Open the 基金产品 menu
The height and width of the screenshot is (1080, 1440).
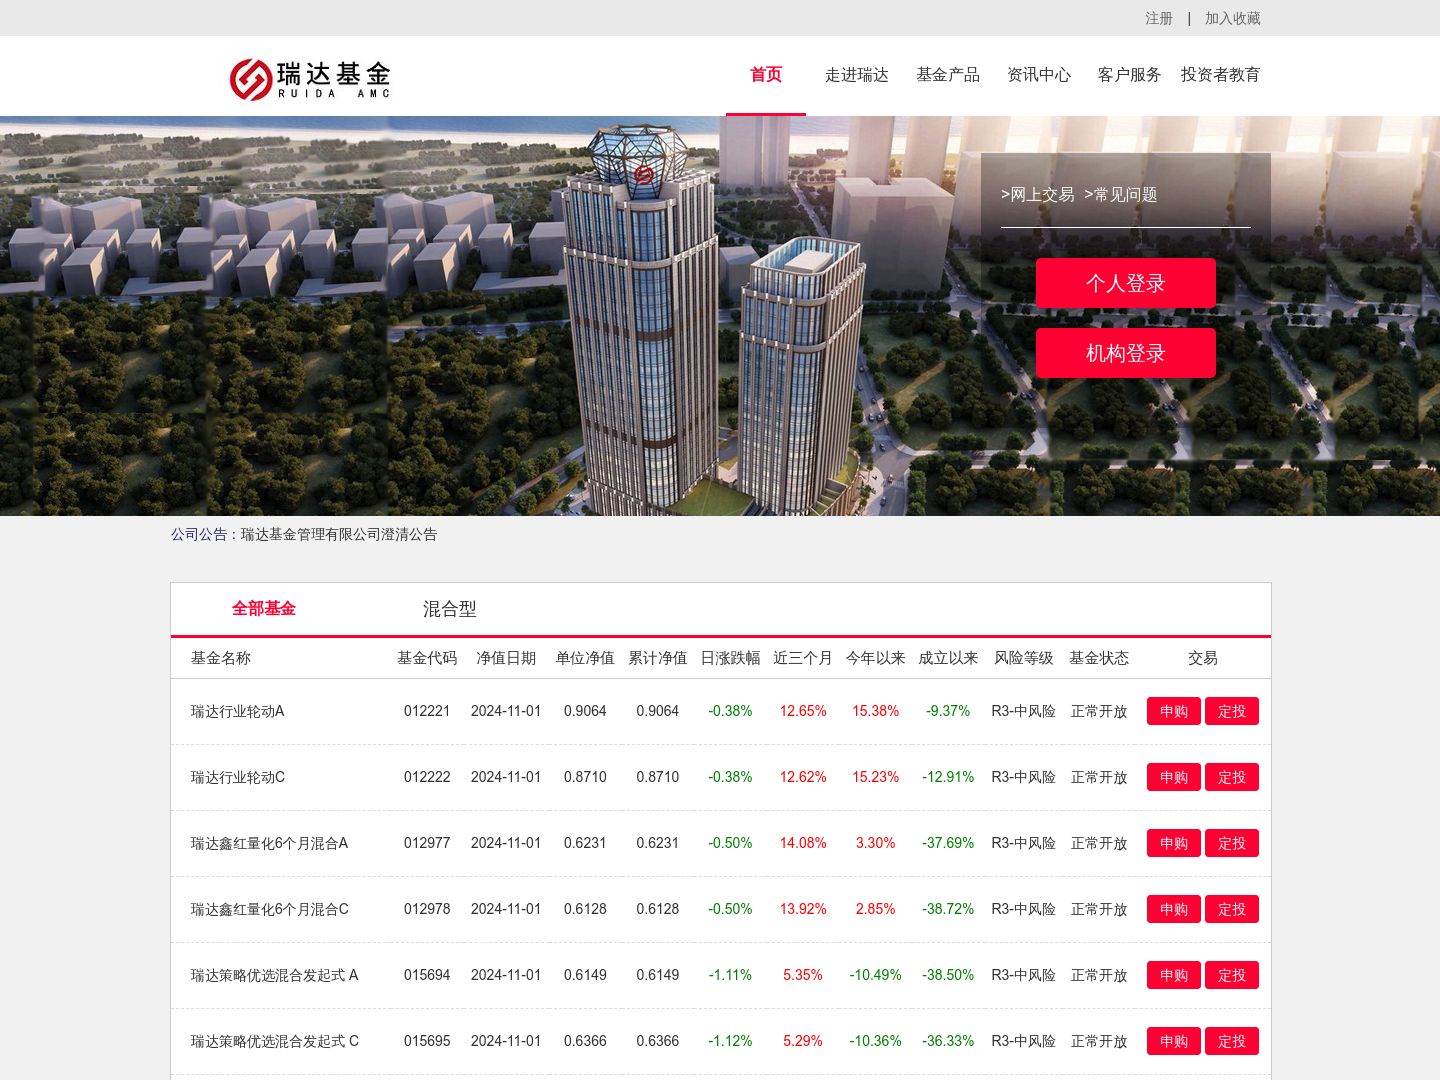[948, 75]
